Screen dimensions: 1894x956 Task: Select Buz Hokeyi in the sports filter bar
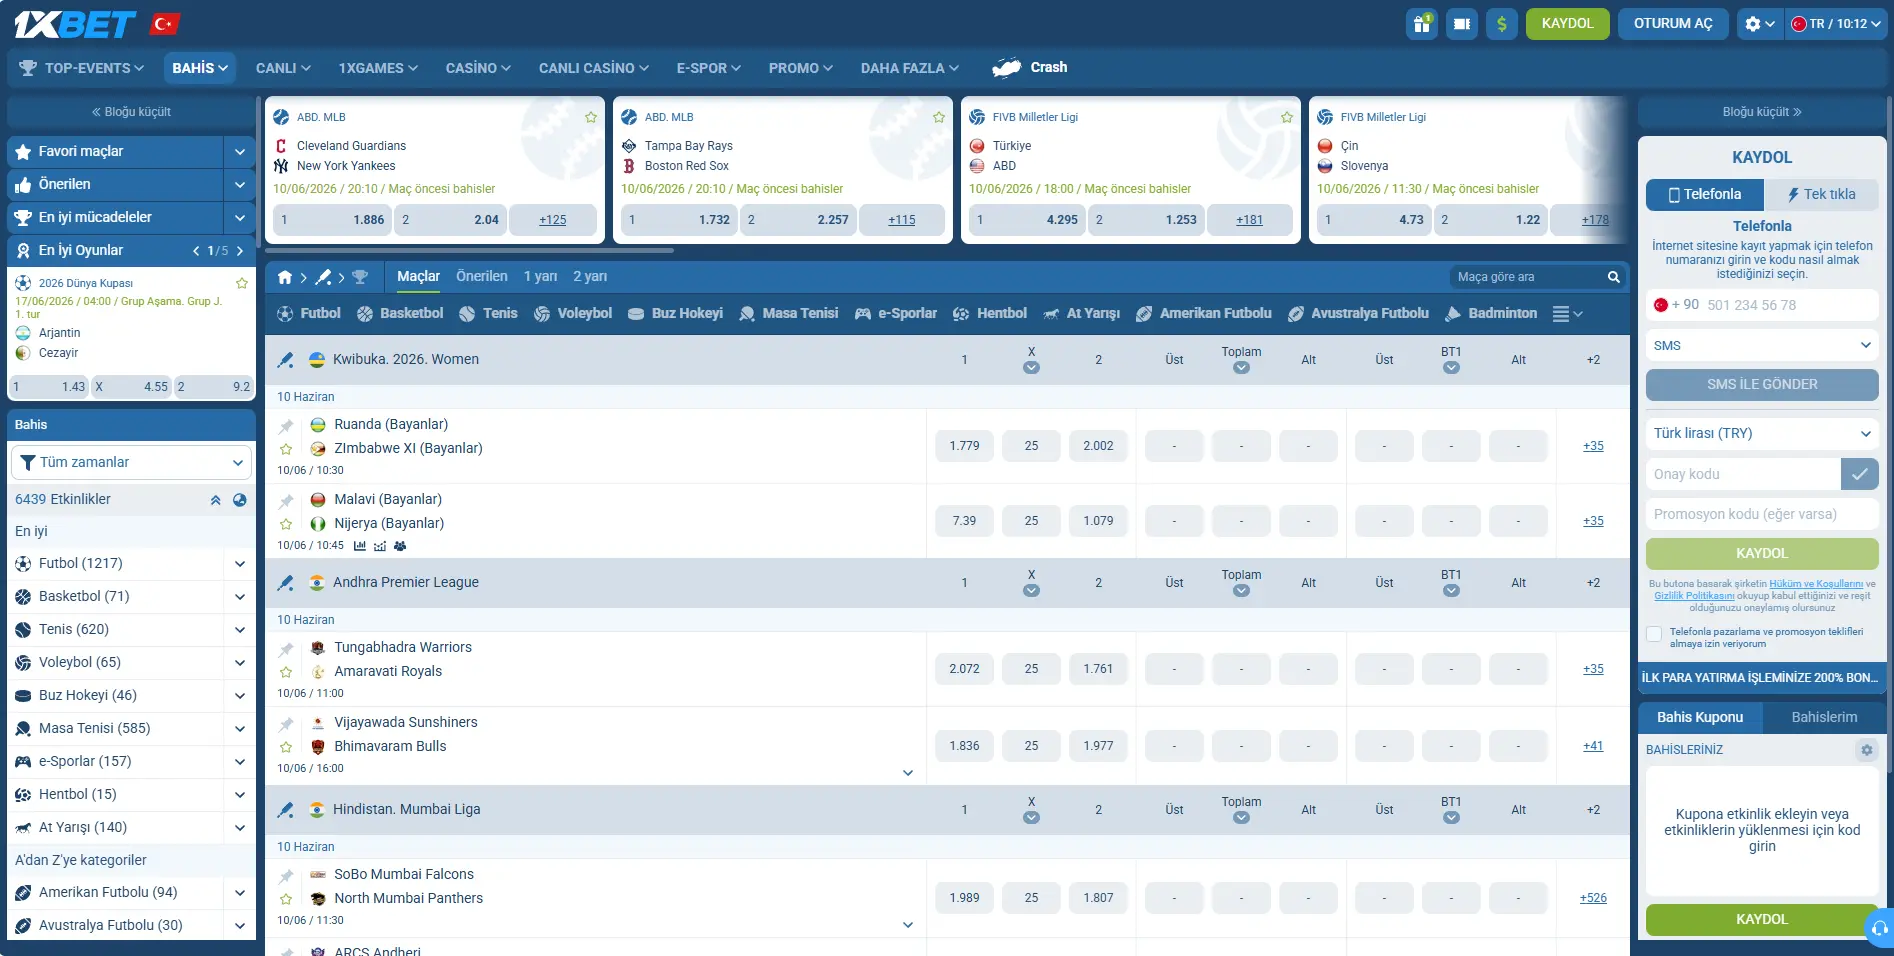675,314
